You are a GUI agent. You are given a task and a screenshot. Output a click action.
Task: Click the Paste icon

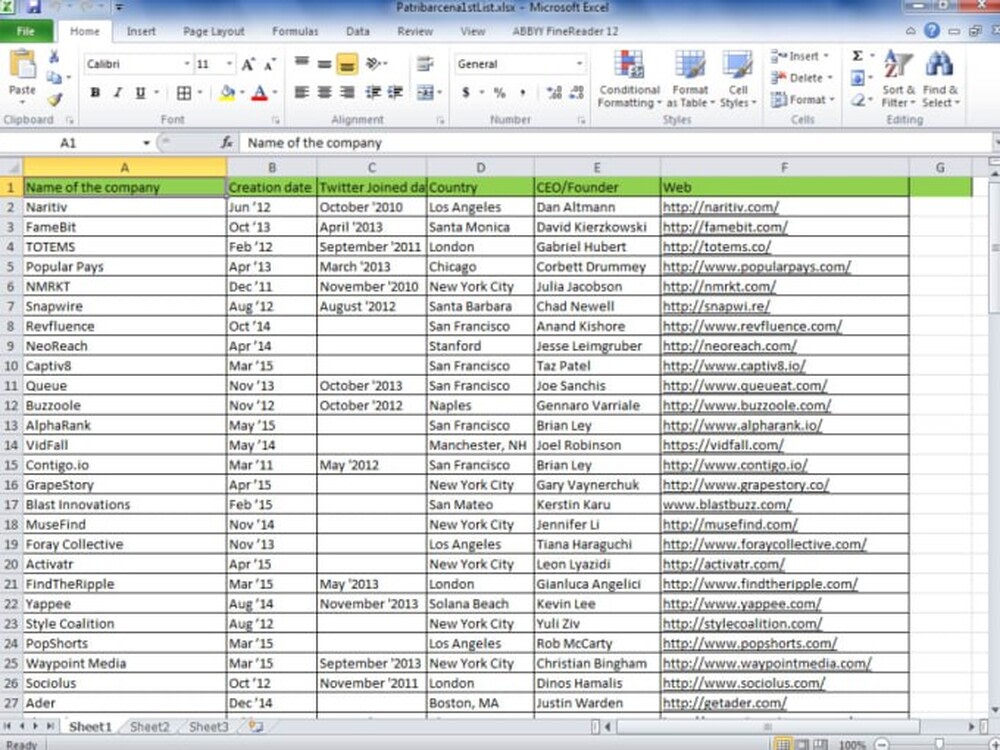[x=22, y=65]
